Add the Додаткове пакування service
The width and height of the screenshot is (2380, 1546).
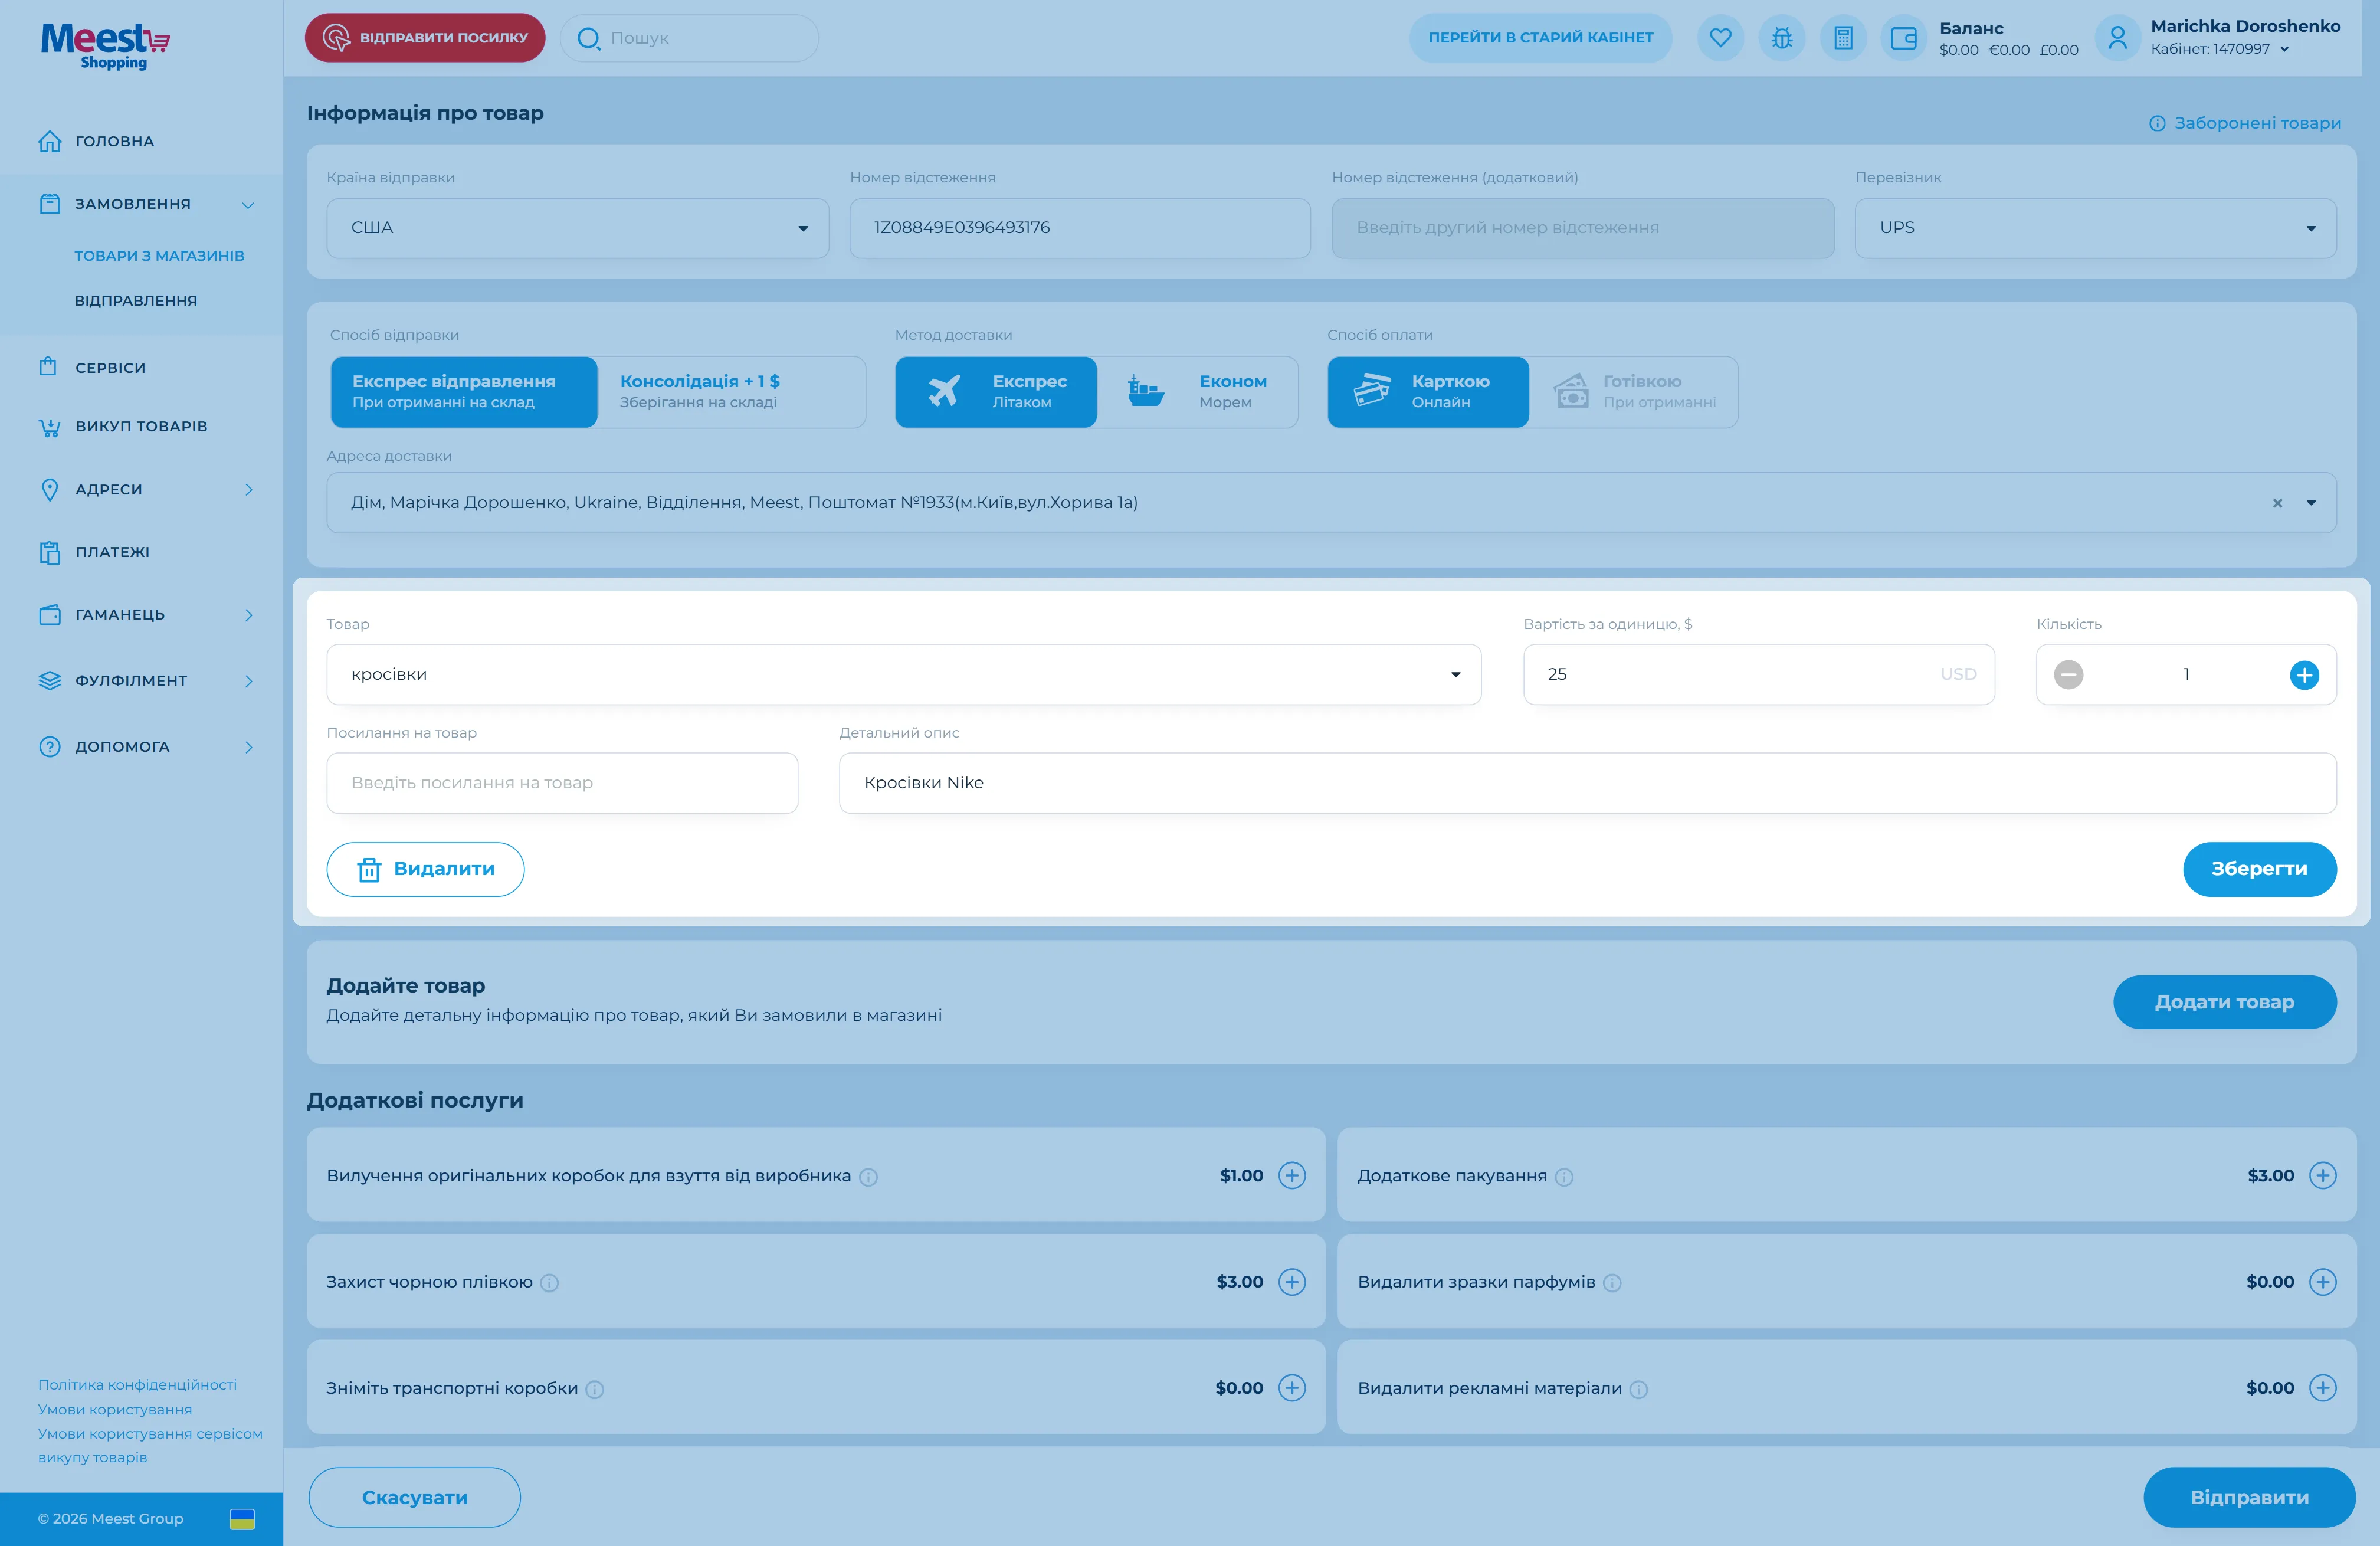tap(2322, 1175)
